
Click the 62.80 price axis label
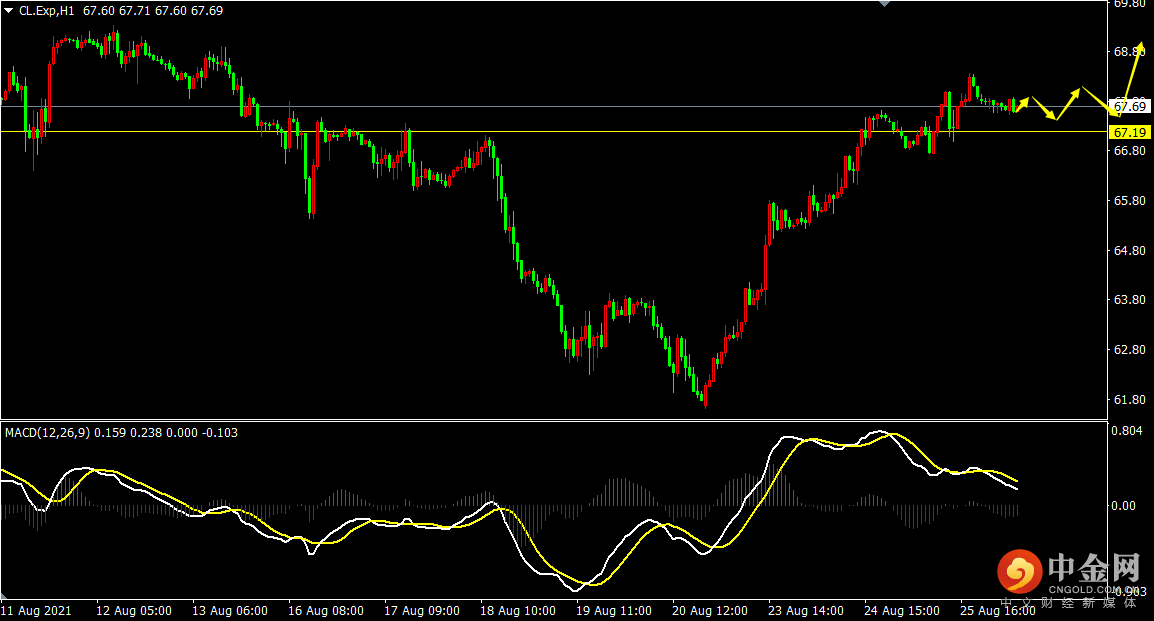(x=1130, y=349)
